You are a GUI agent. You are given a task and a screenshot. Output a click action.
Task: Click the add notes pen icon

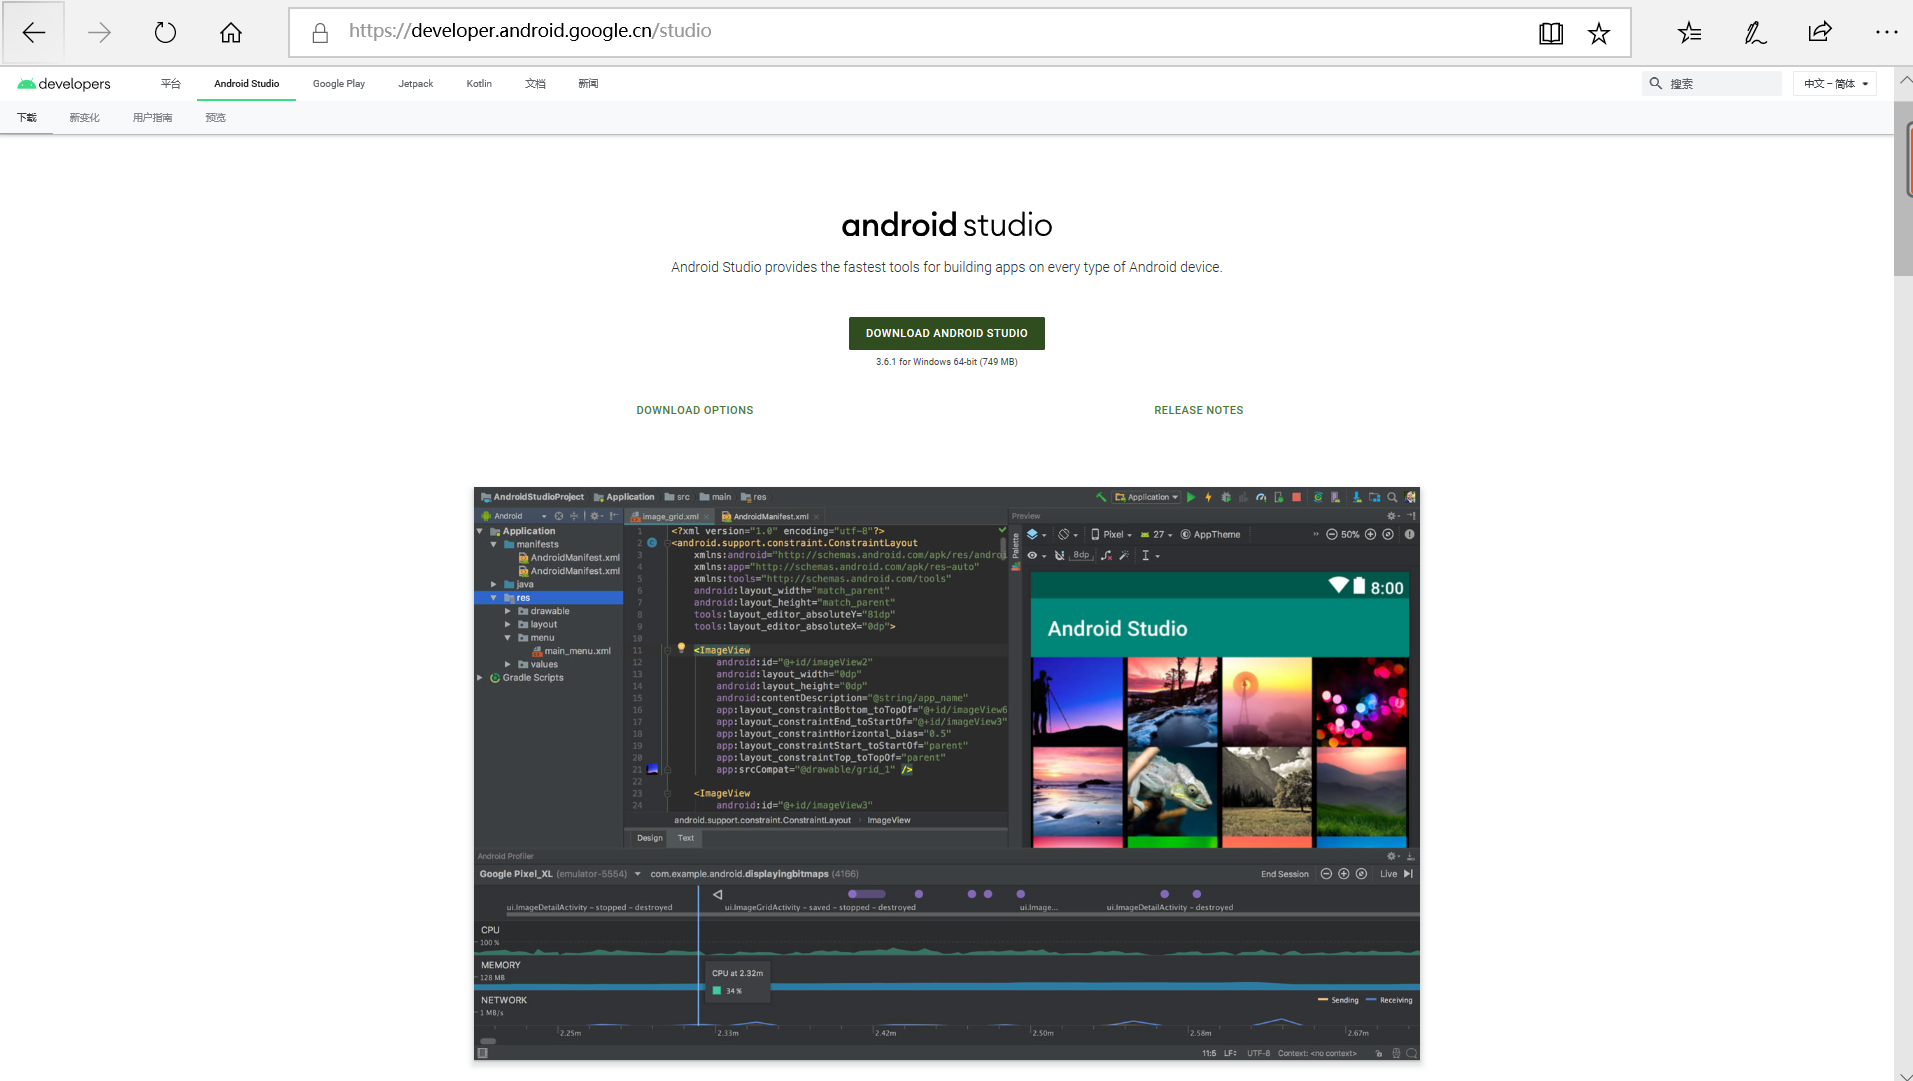coord(1755,33)
